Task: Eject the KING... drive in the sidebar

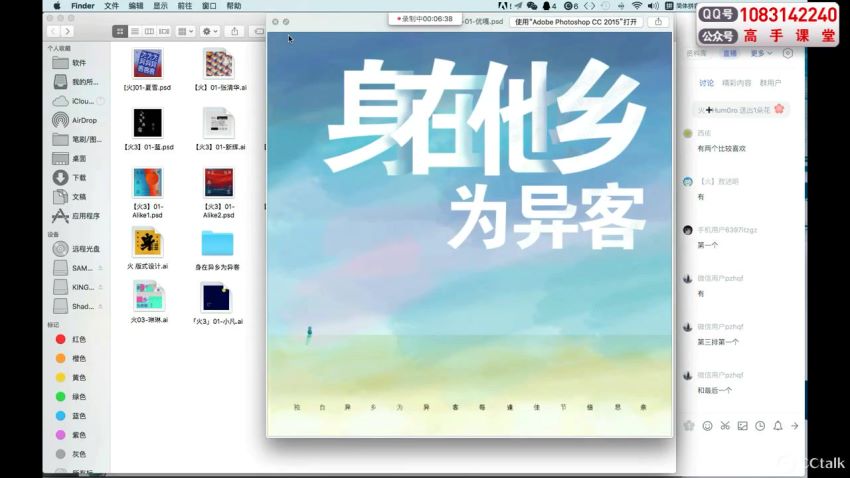Action: click(100, 287)
